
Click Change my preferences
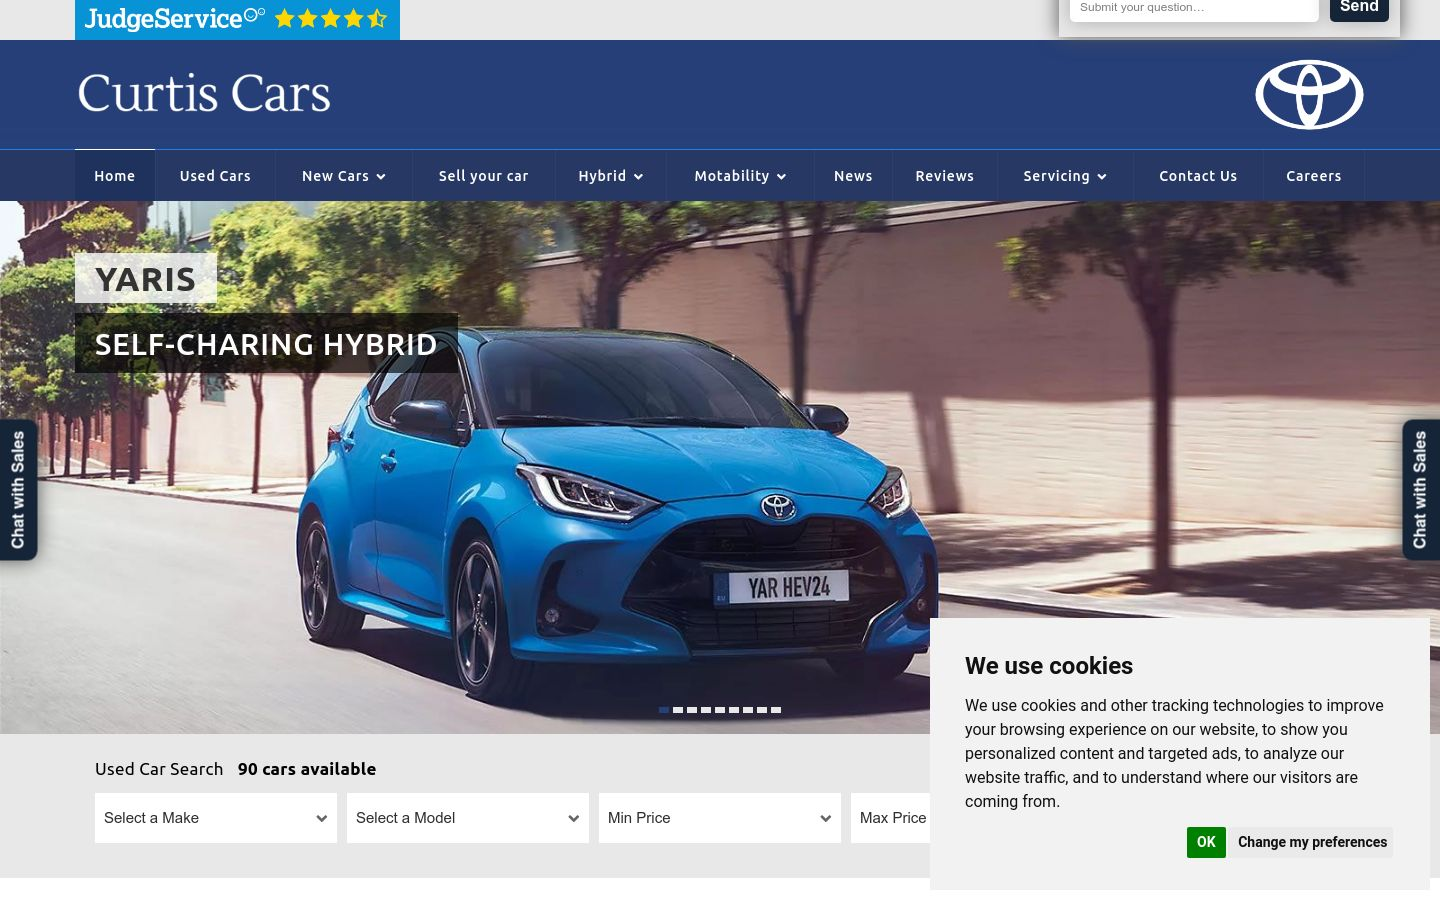pos(1312,842)
